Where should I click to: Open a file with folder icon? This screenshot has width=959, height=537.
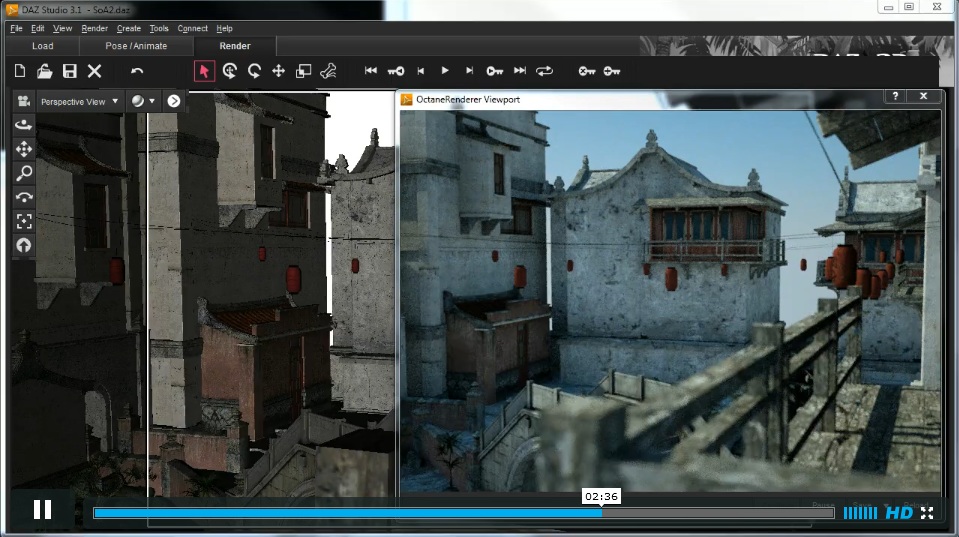click(44, 71)
